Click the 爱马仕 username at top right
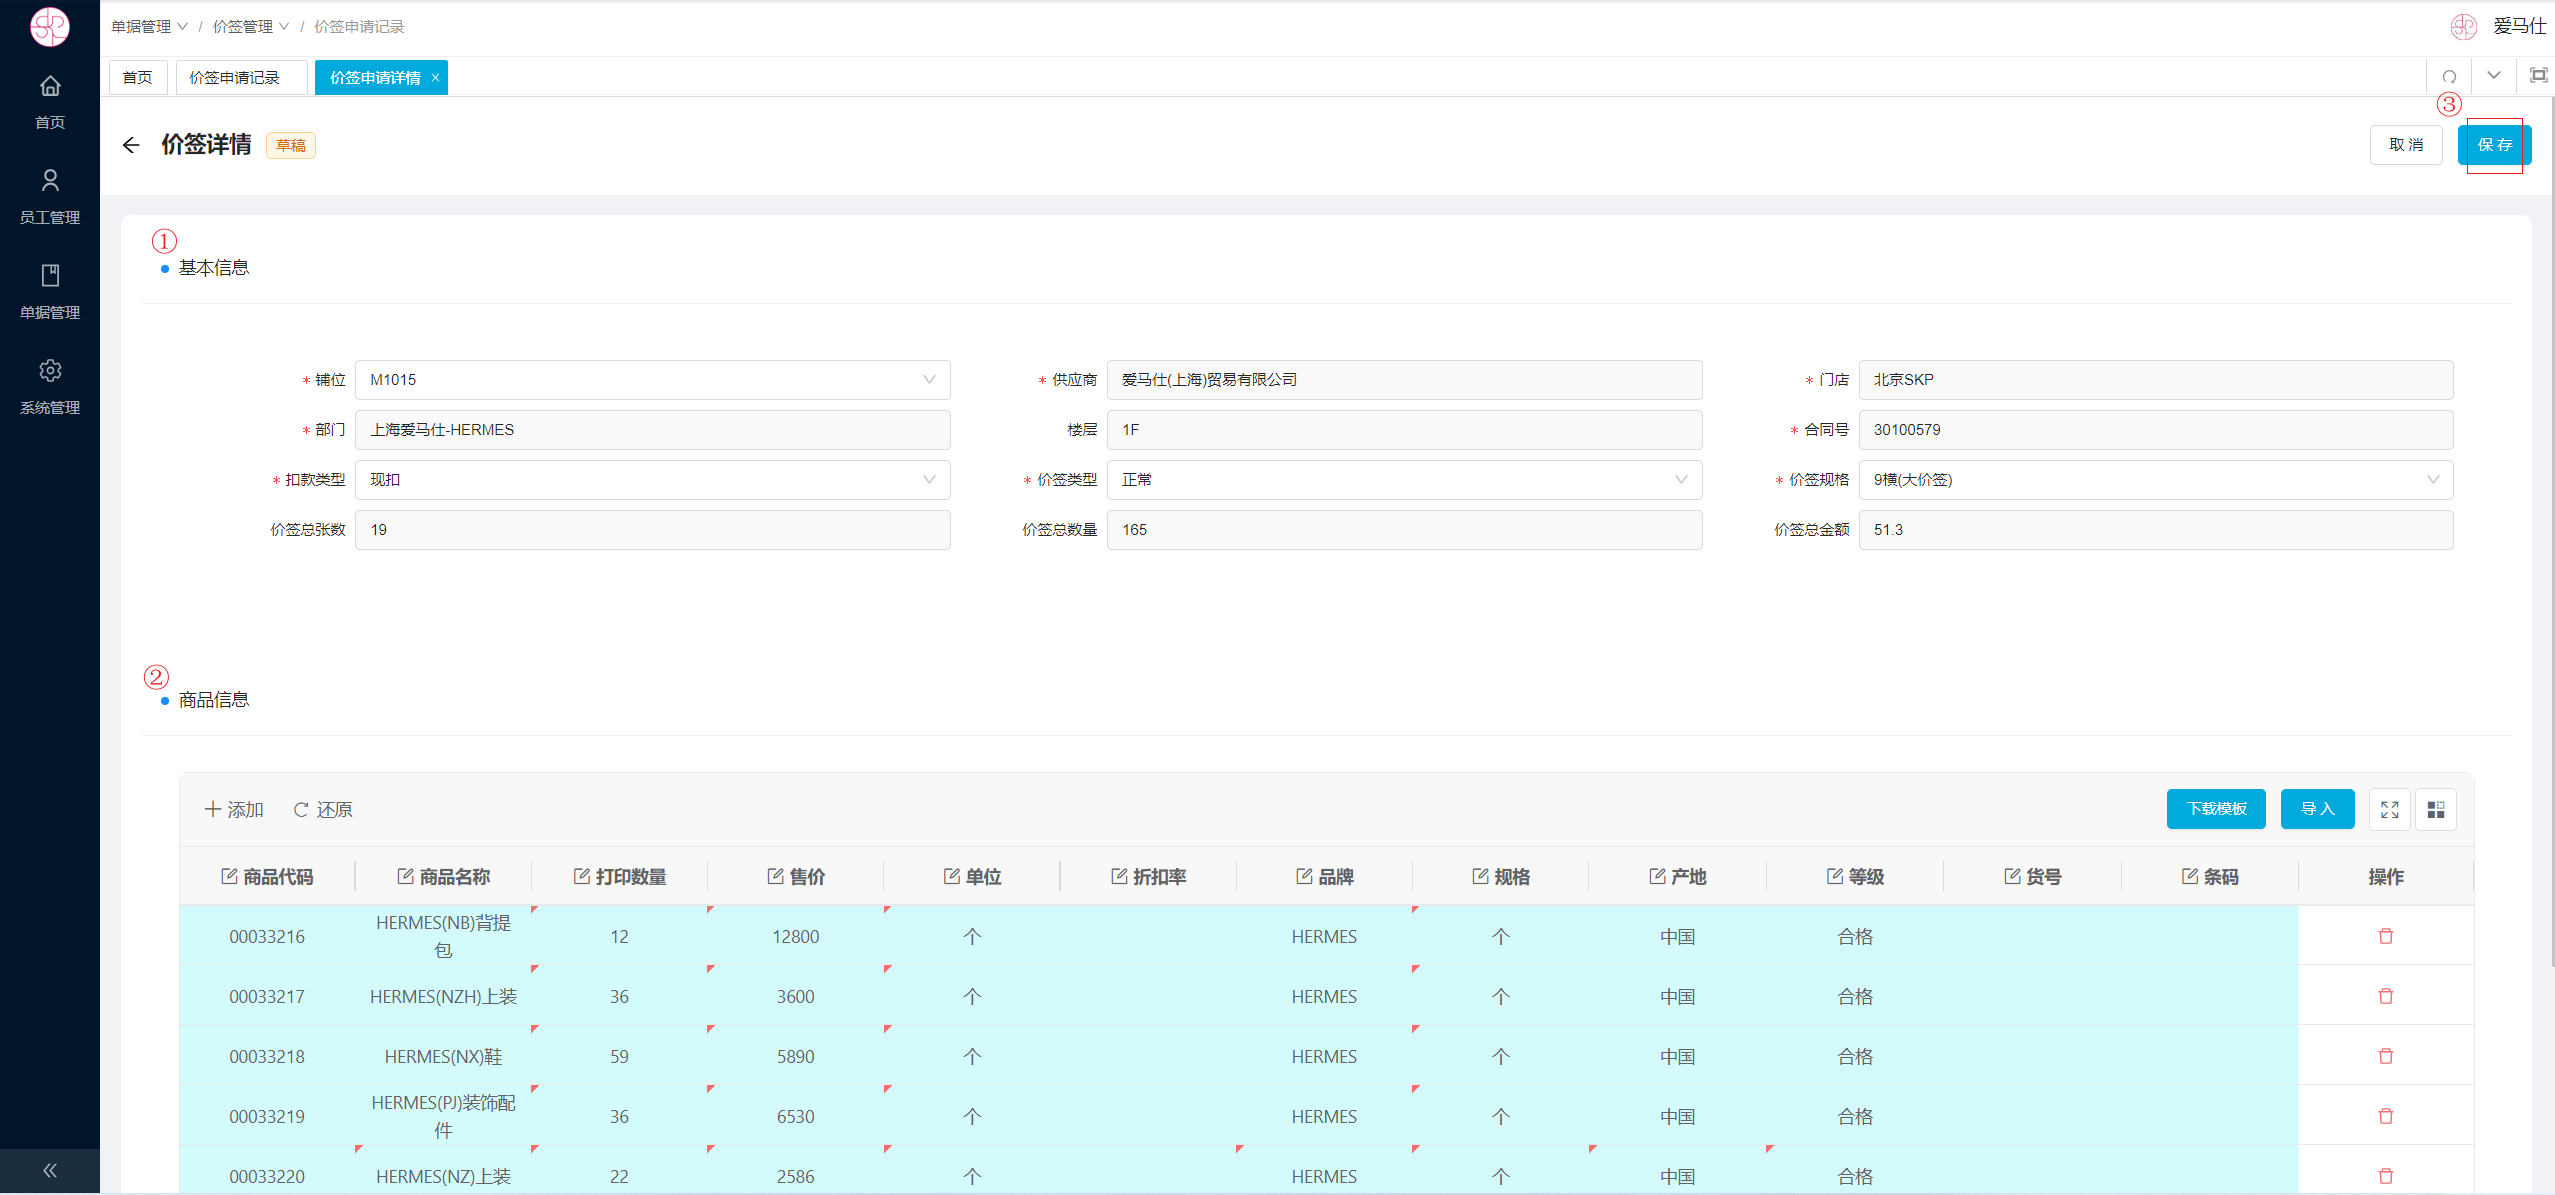The height and width of the screenshot is (1195, 2555). coord(2519,27)
